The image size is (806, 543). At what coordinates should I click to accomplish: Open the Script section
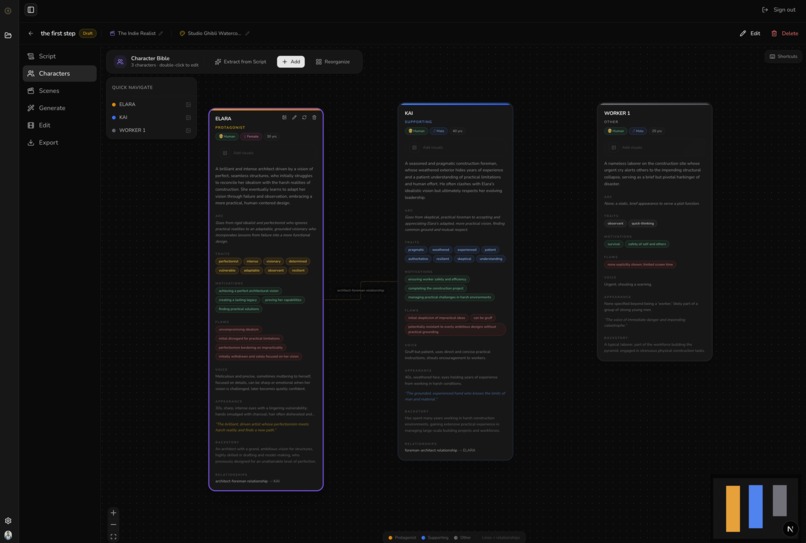click(60, 56)
